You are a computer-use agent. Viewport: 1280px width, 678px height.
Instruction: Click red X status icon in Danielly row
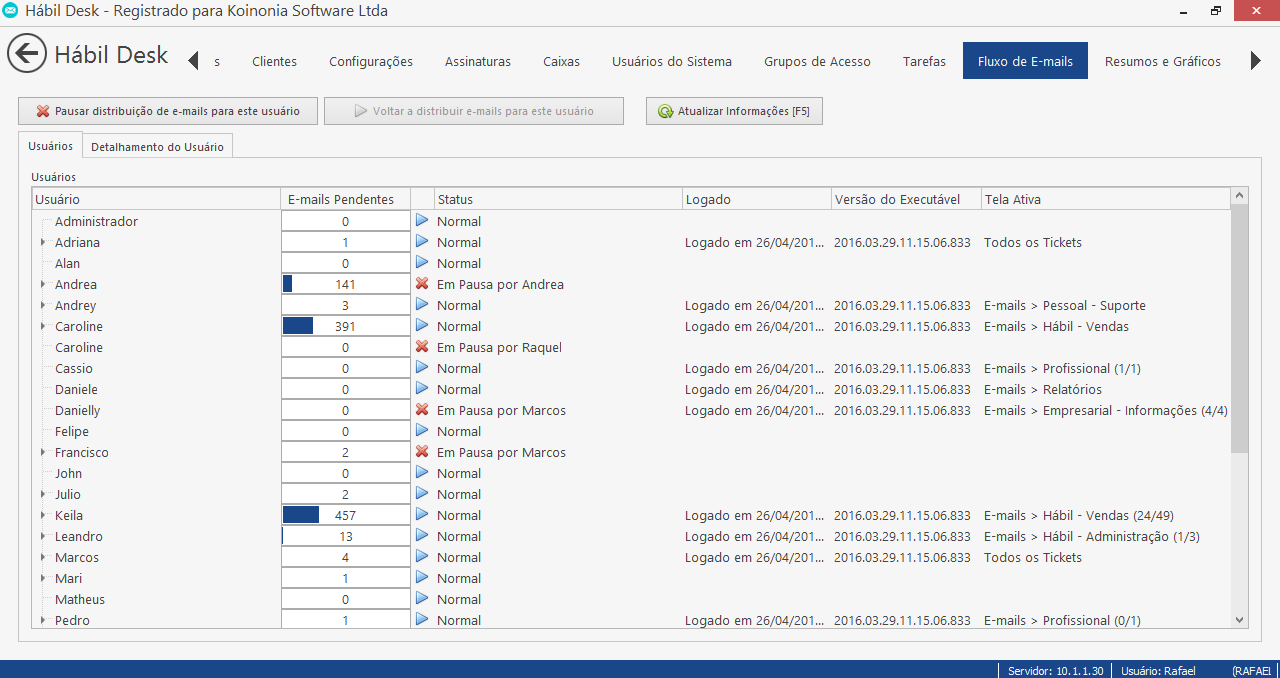422,410
